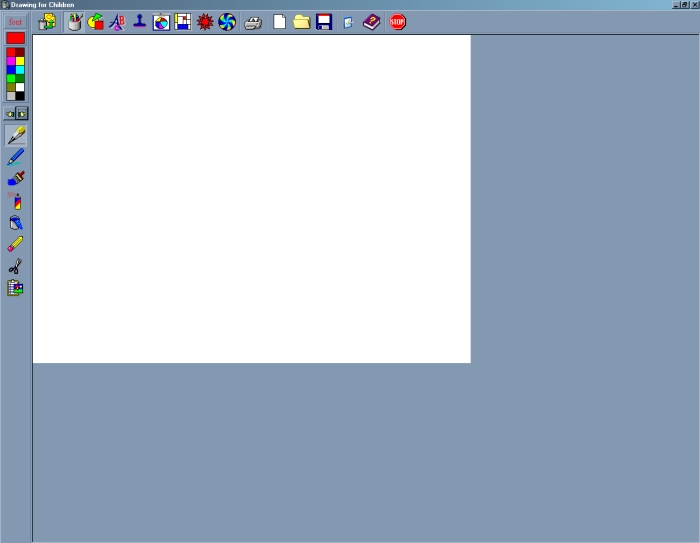Click the font button
This screenshot has height=543, width=700.
tap(15, 21)
